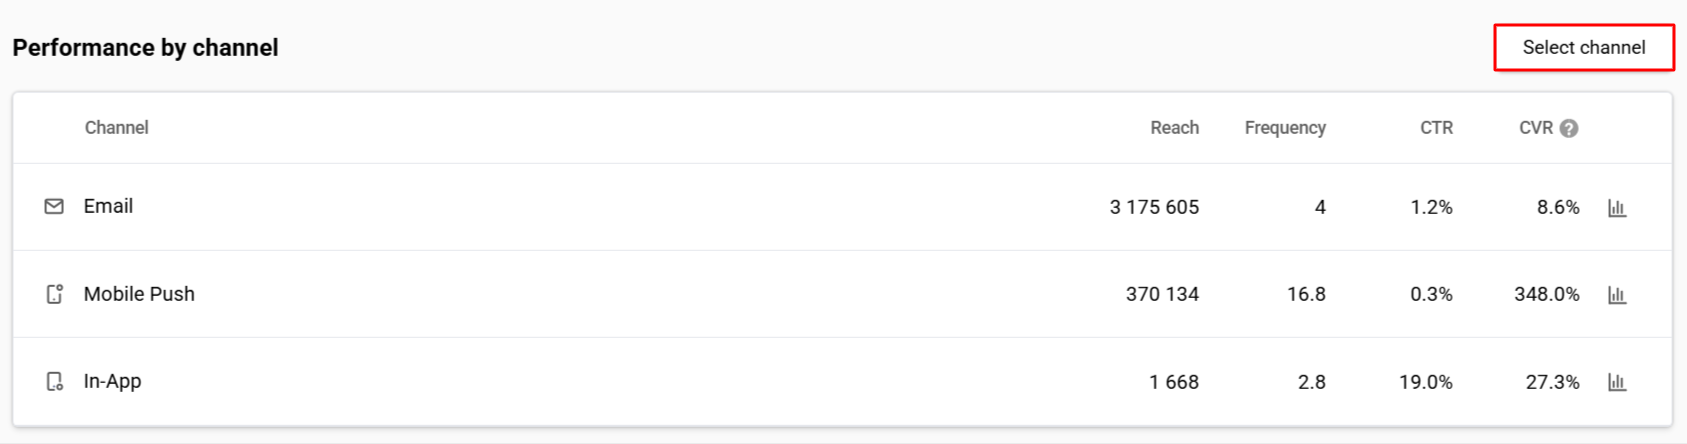Open the Select channel button
The width and height of the screenshot is (1687, 444).
point(1583,47)
